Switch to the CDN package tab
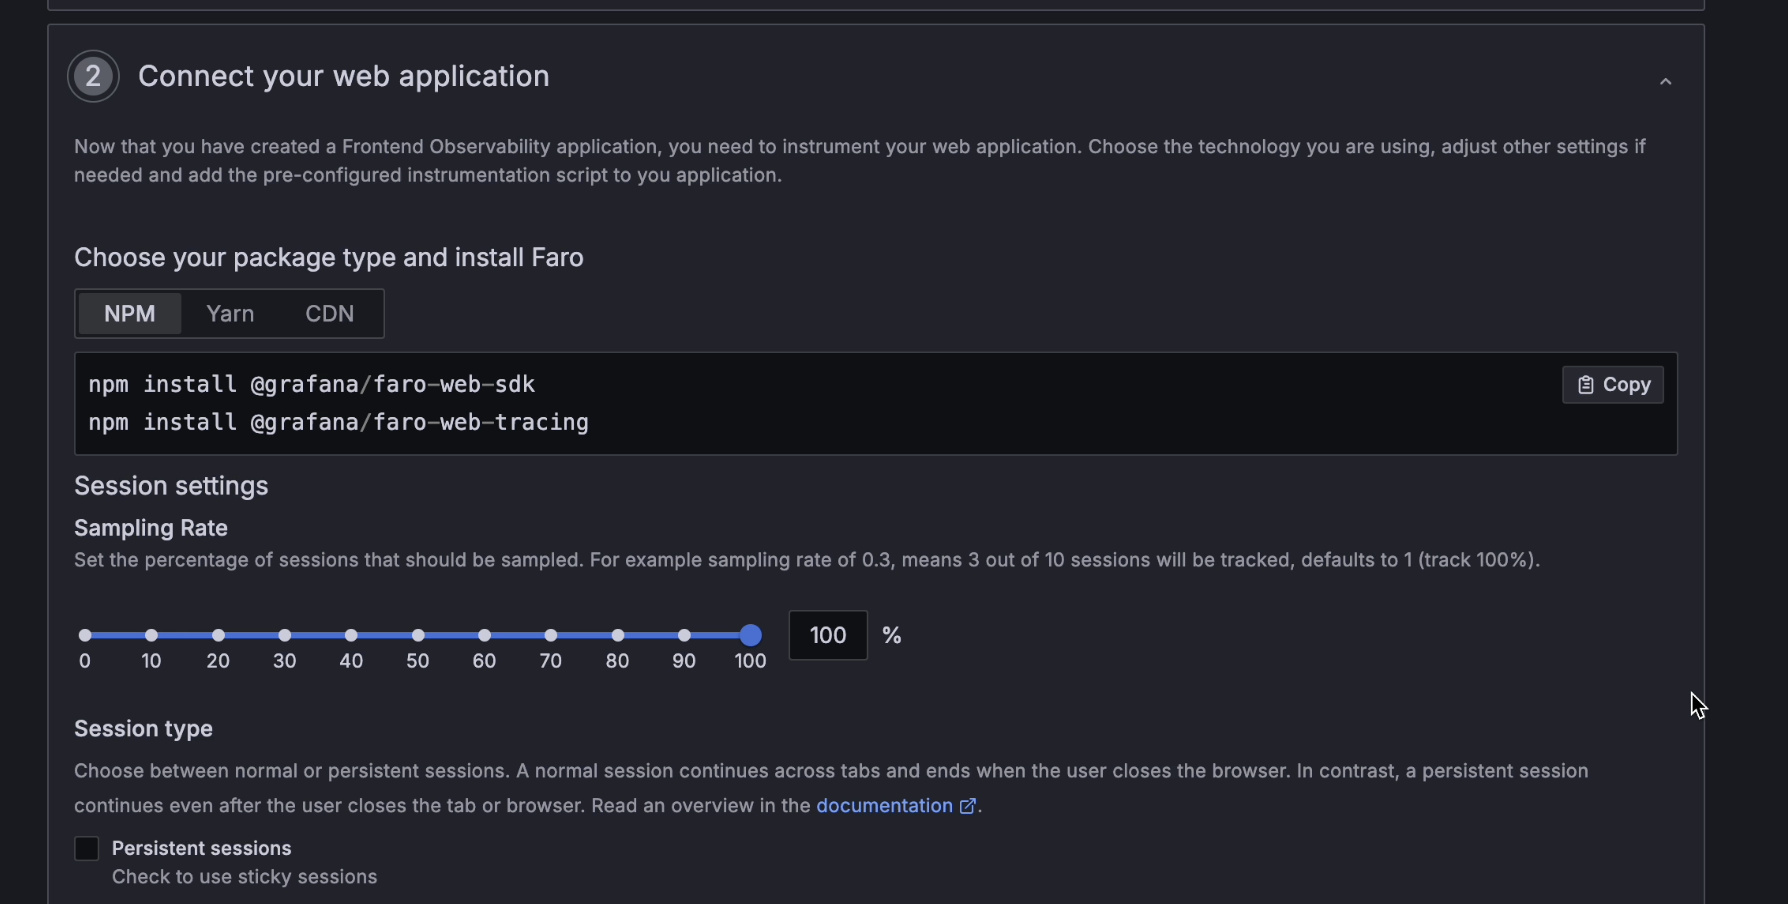The height and width of the screenshot is (904, 1788). pyautogui.click(x=329, y=314)
